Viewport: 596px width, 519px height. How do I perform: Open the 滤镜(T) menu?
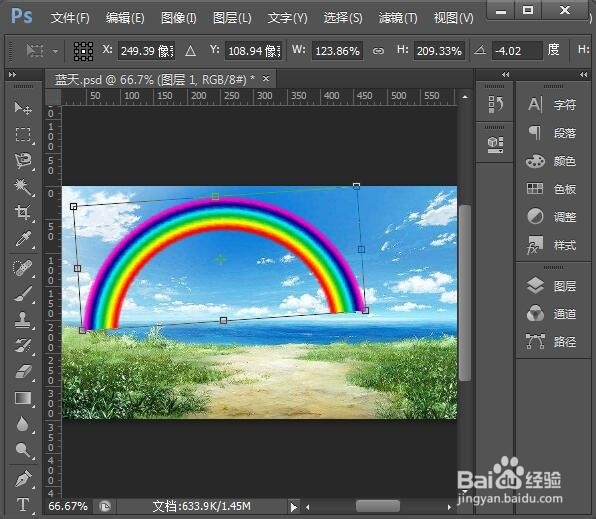(398, 17)
